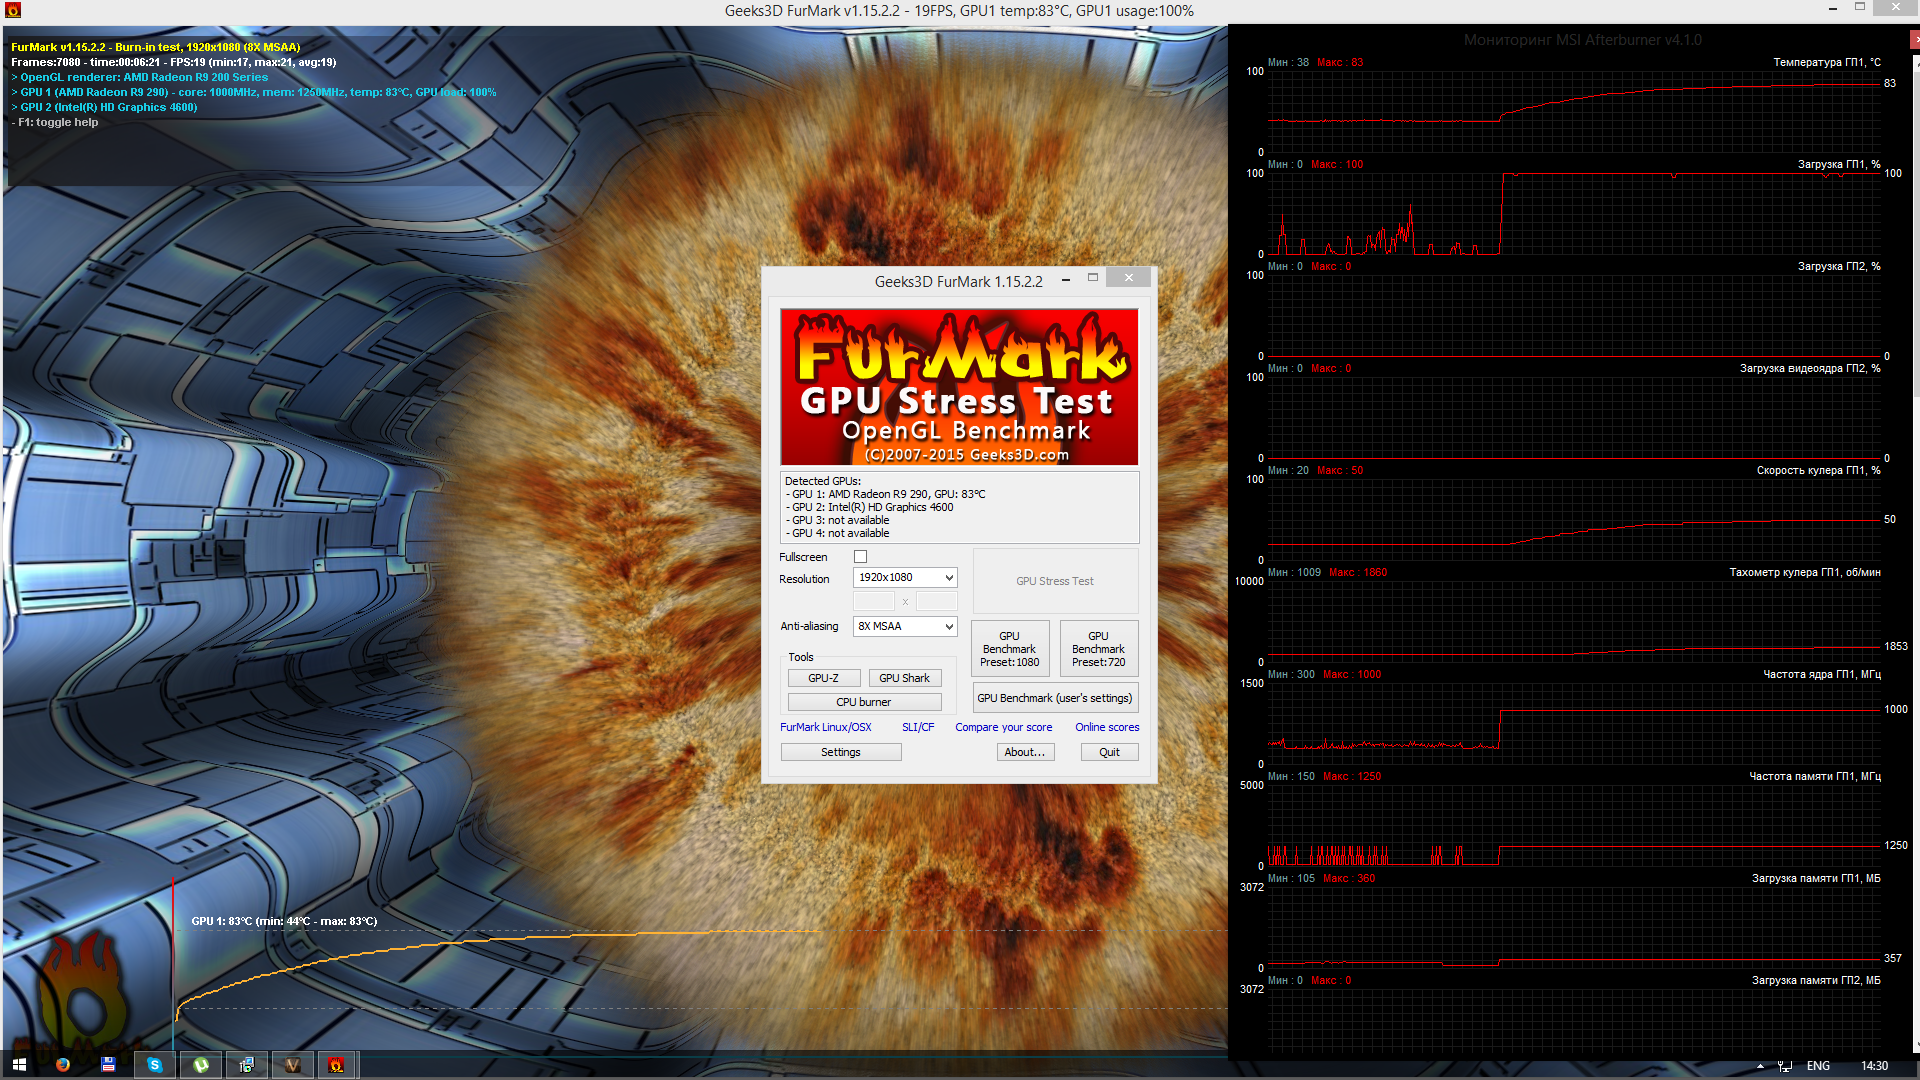Open the Windows Start button
This screenshot has width=1920, height=1080.
pos(19,1065)
